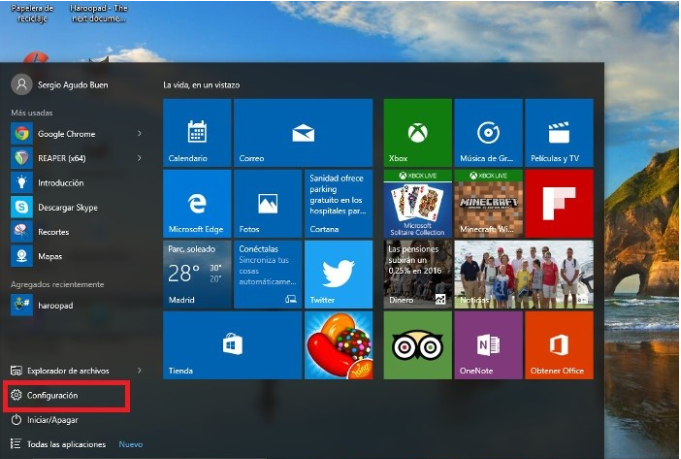Open the Fotos tile
This screenshot has height=459, width=681.
268,204
